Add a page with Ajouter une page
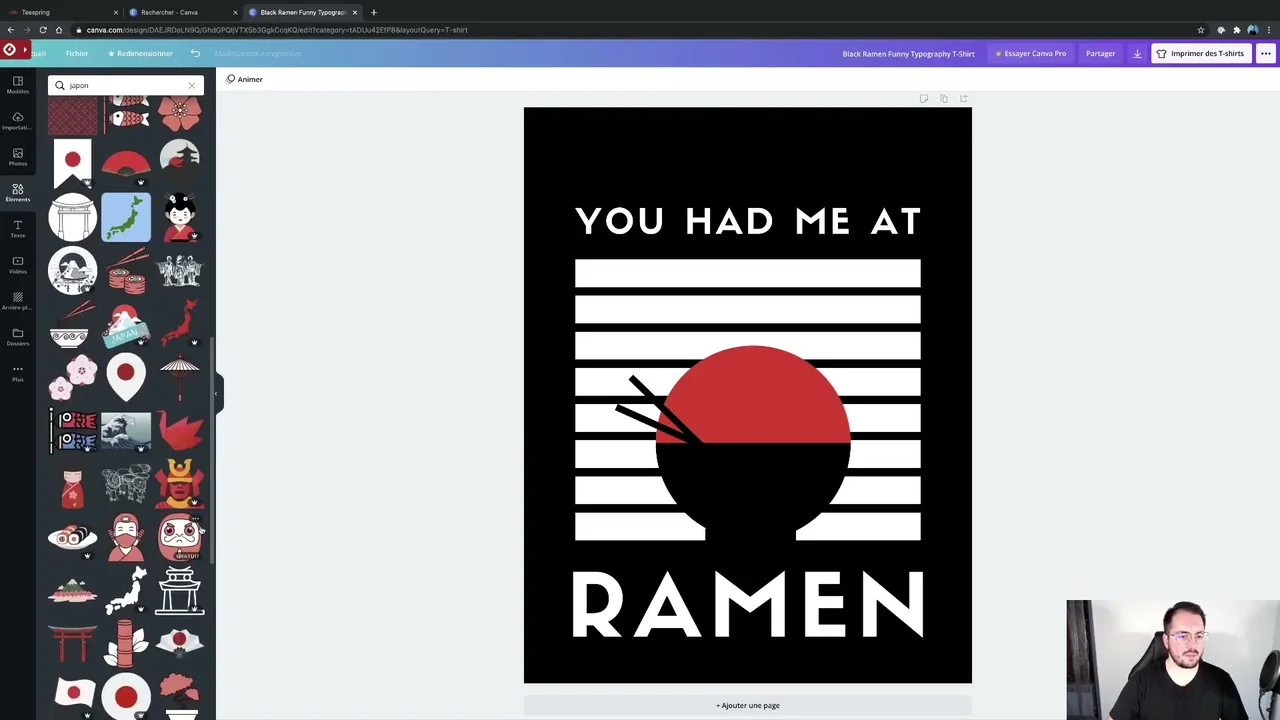Image resolution: width=1280 pixels, height=720 pixels. coord(748,705)
